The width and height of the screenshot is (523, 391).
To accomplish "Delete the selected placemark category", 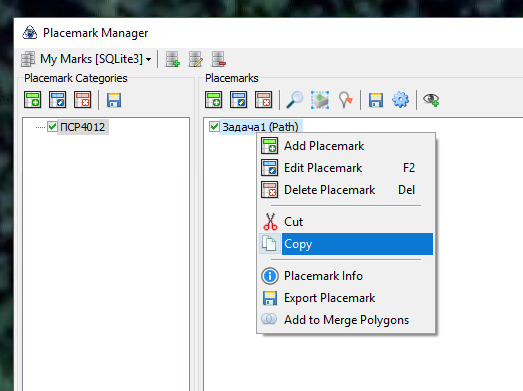I will pos(82,100).
